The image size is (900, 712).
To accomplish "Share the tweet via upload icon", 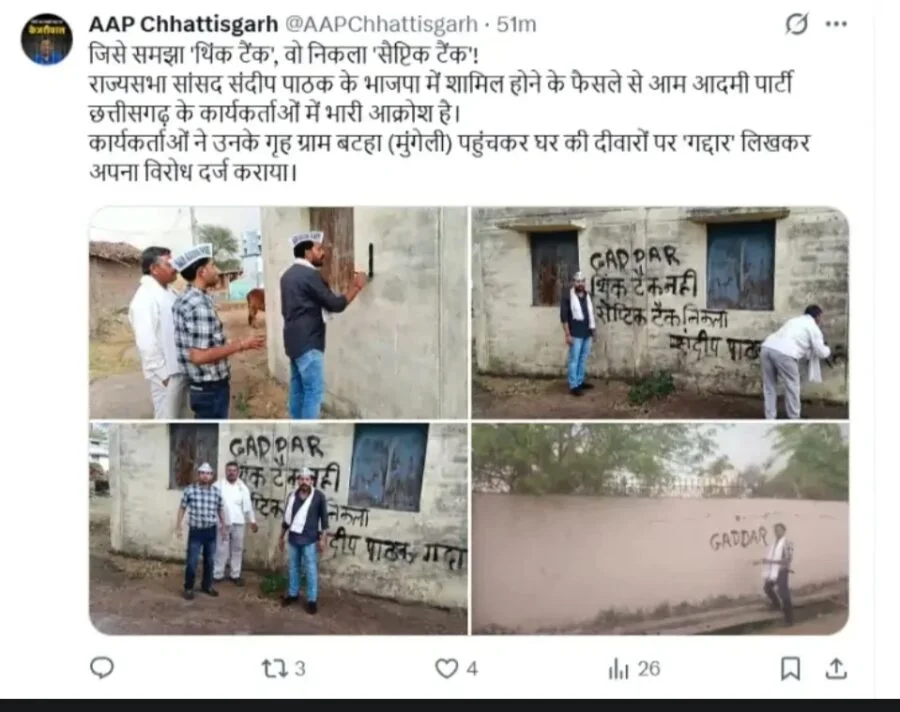I will [x=836, y=668].
